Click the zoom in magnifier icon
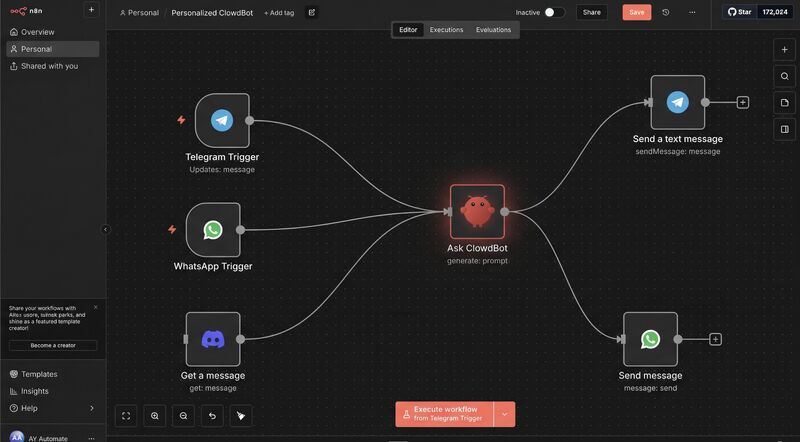 (x=155, y=415)
